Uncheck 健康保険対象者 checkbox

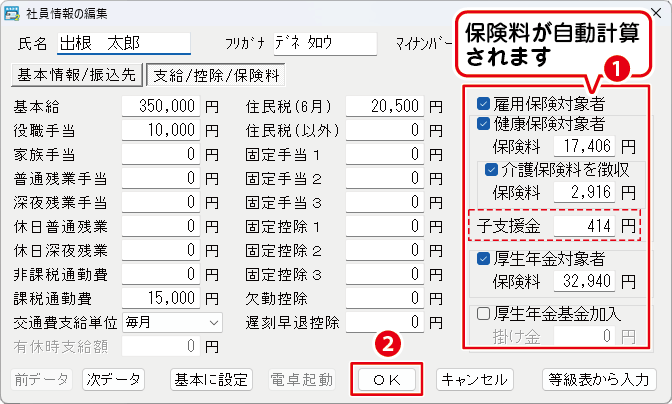click(484, 124)
